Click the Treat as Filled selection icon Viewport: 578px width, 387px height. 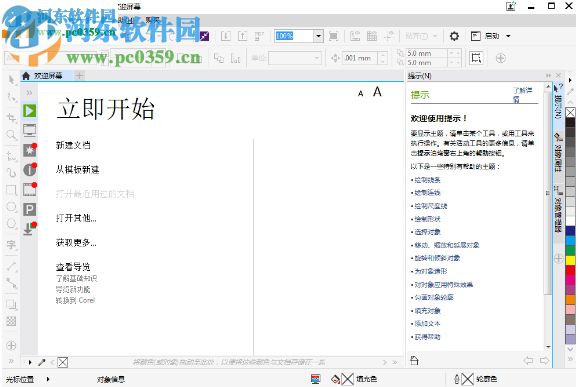[476, 58]
